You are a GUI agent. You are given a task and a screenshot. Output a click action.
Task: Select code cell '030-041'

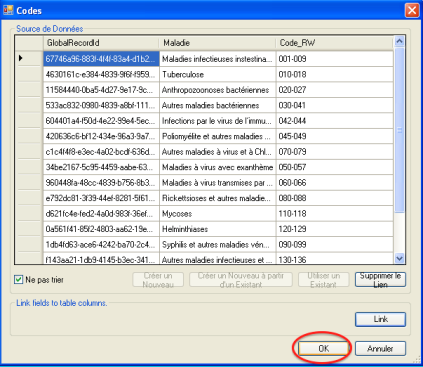coord(335,105)
